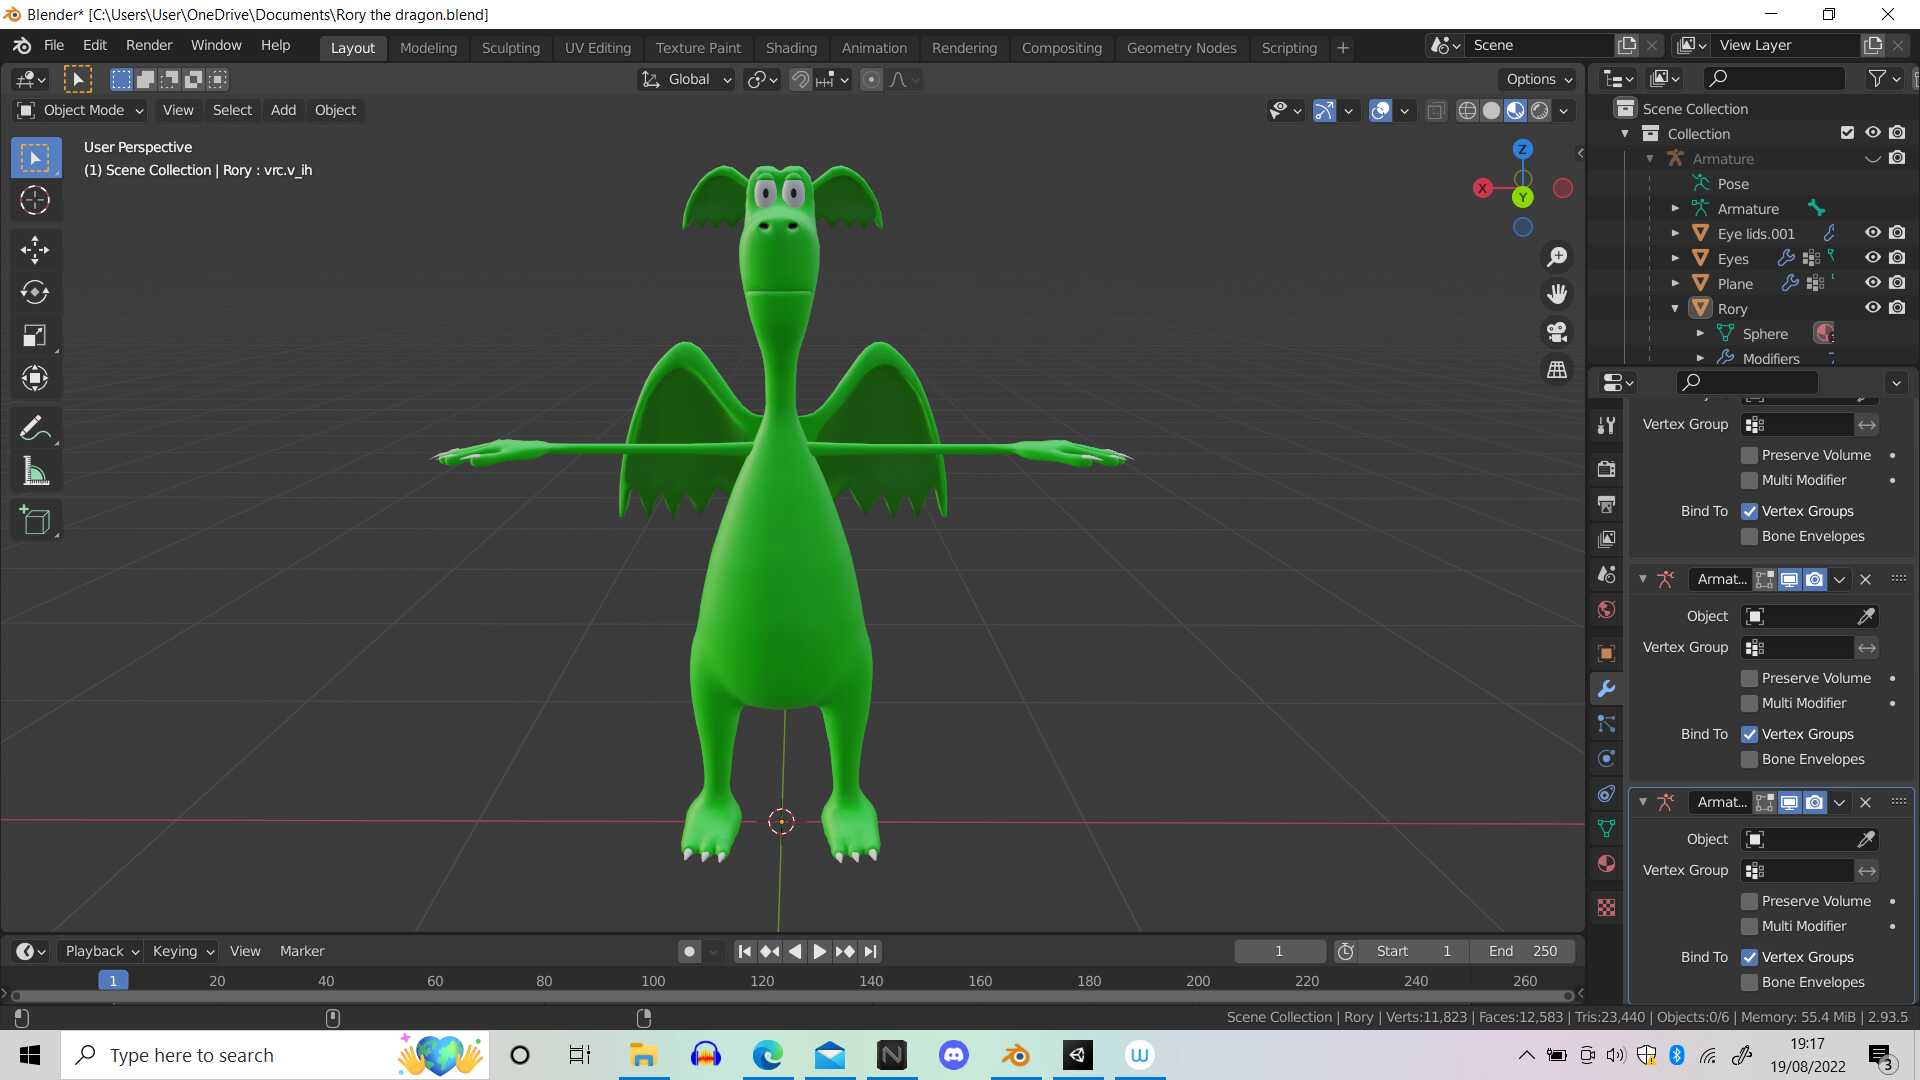The image size is (1920, 1080).
Task: Toggle camera view with camera icon
Action: coord(1557,332)
